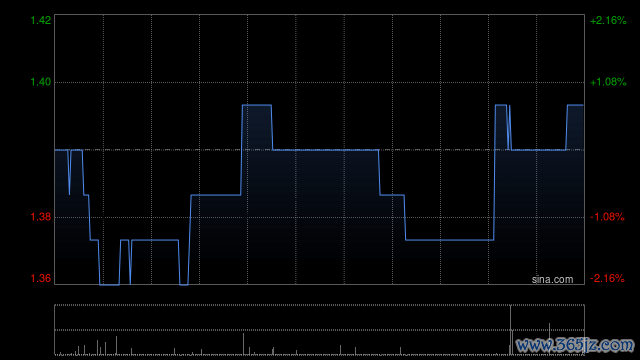Open the www.365jz.com watermark link
This screenshot has height=360, width=640.
click(575, 345)
